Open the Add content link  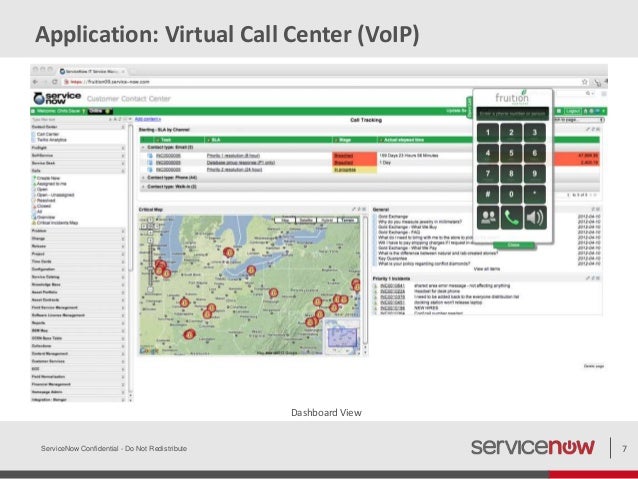point(148,119)
